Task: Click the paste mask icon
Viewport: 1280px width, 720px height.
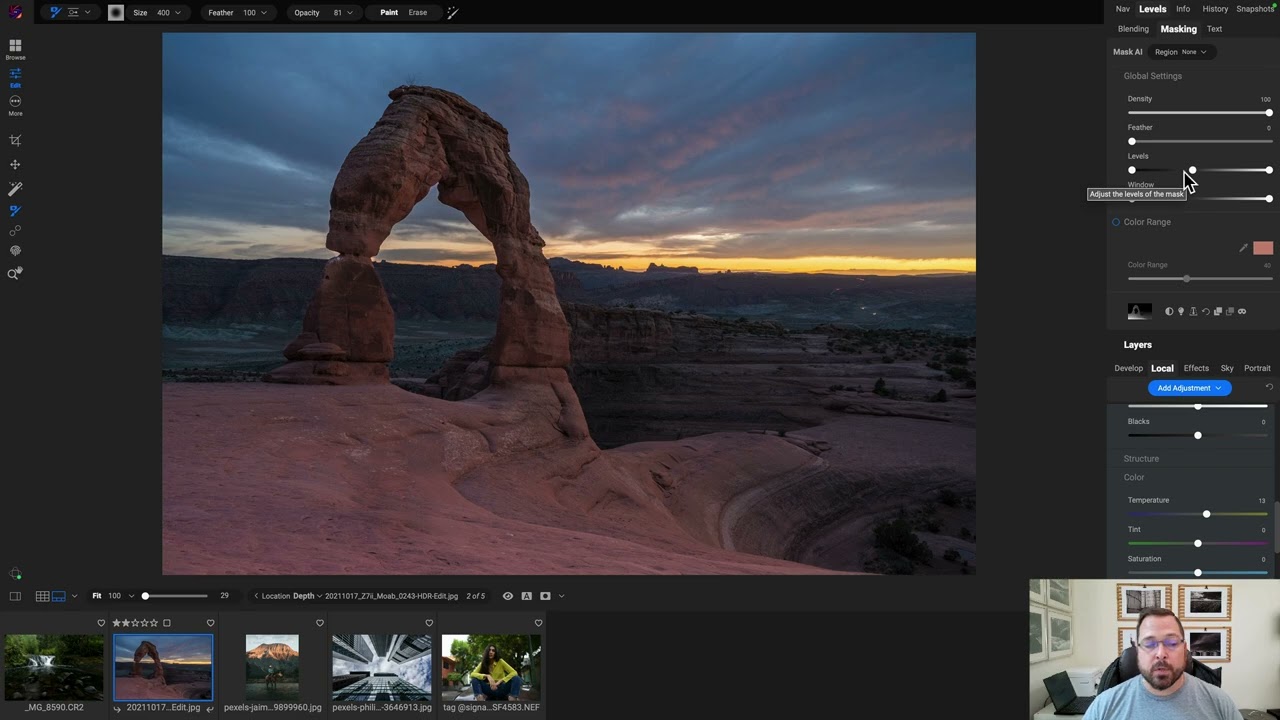Action: [x=1229, y=311]
